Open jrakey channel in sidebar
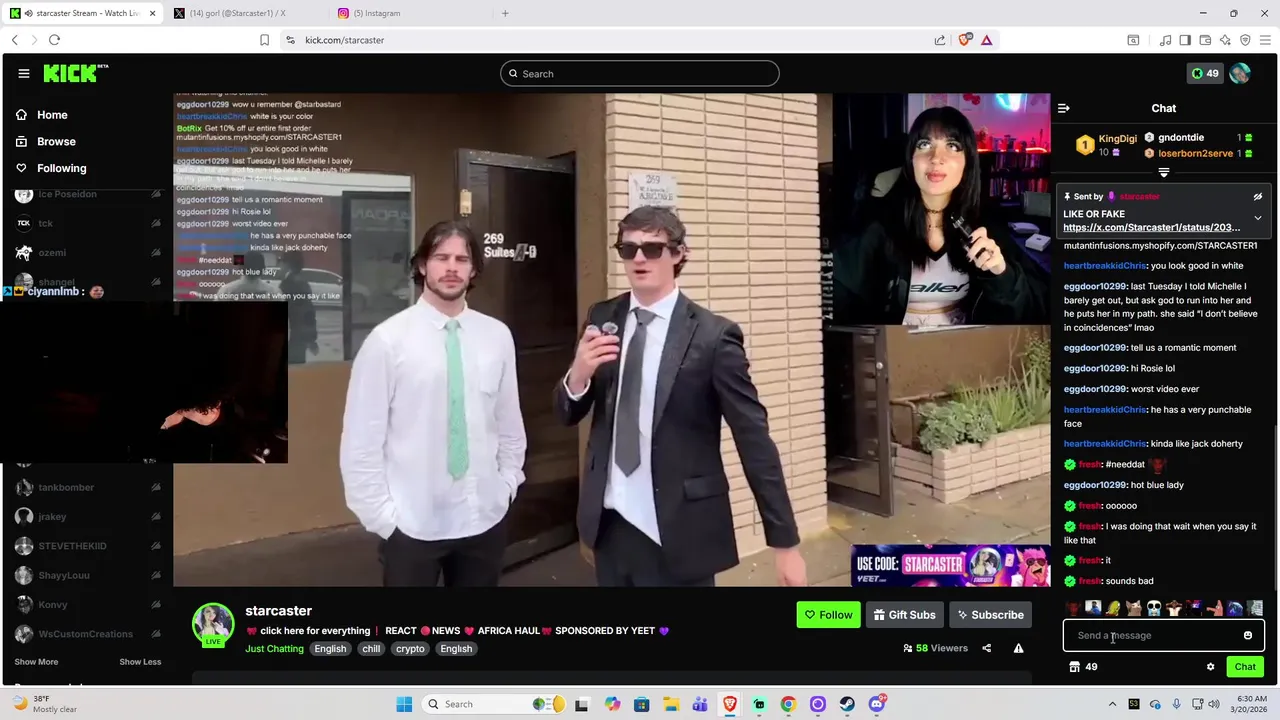This screenshot has height=720, width=1280. tap(87, 517)
